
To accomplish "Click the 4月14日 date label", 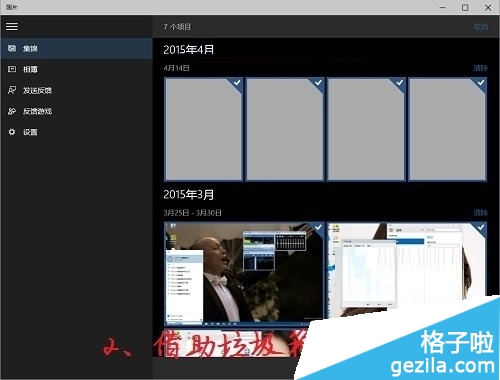I will point(177,68).
